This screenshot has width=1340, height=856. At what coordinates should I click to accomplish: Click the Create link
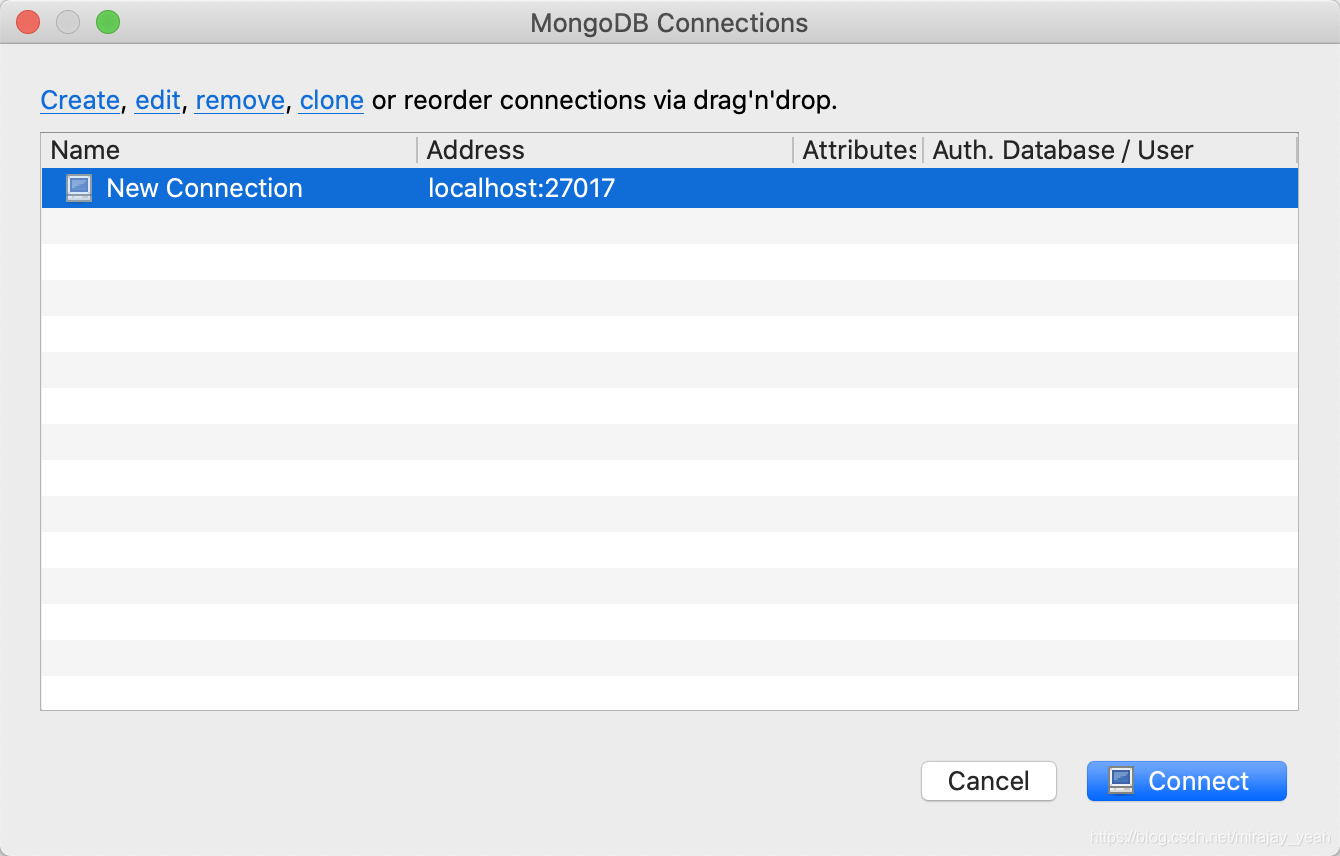(x=80, y=100)
